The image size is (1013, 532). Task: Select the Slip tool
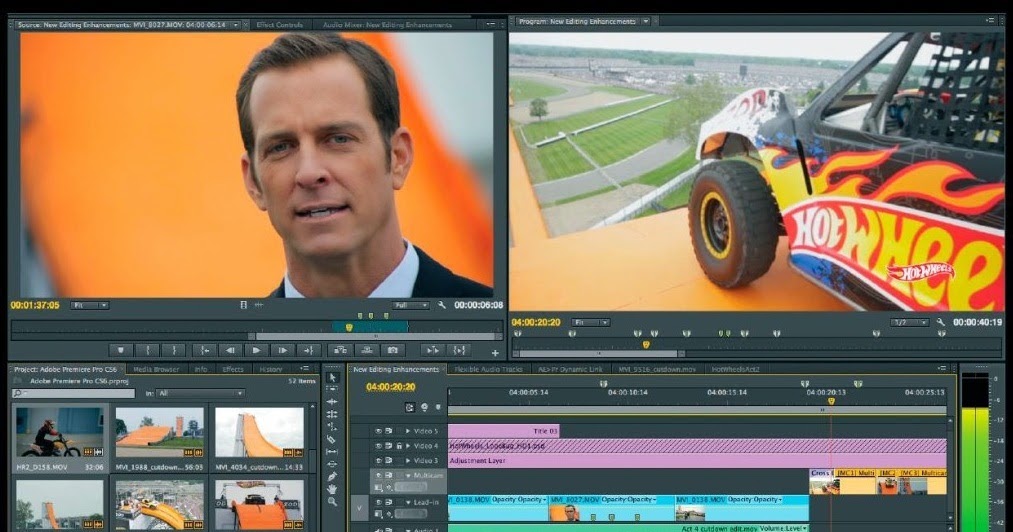(x=332, y=452)
